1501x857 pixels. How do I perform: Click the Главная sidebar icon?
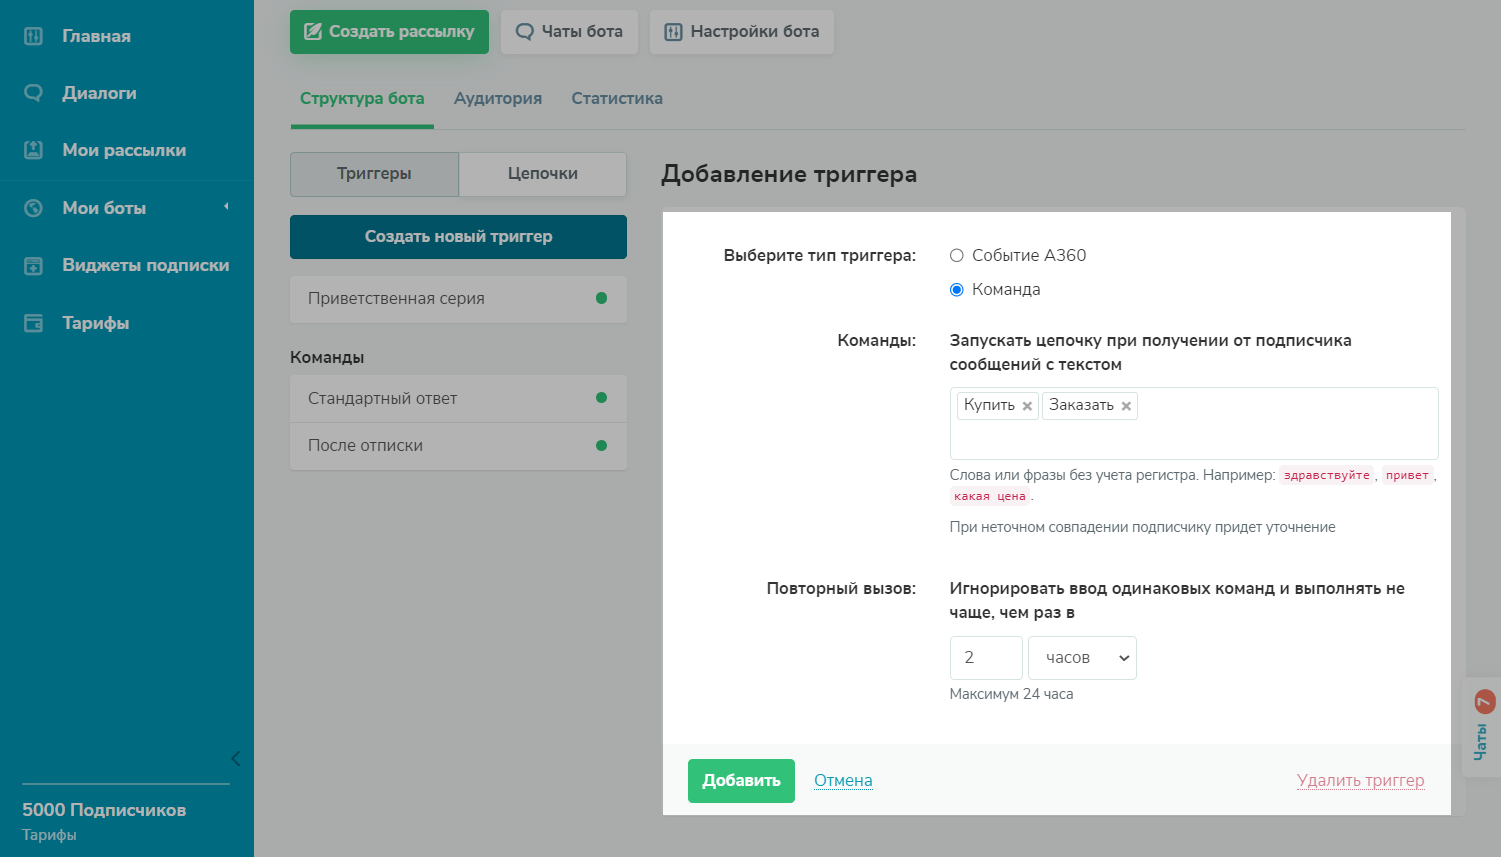pyautogui.click(x=33, y=36)
